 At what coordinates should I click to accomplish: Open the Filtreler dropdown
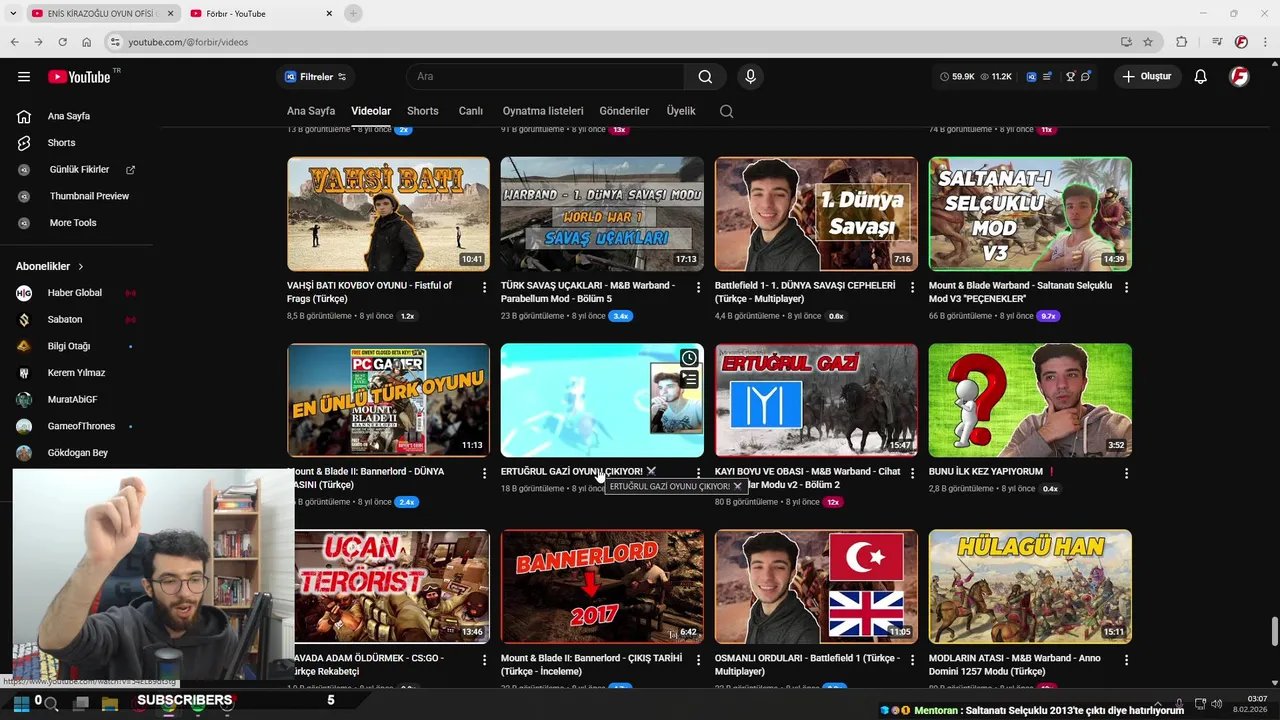click(316, 77)
